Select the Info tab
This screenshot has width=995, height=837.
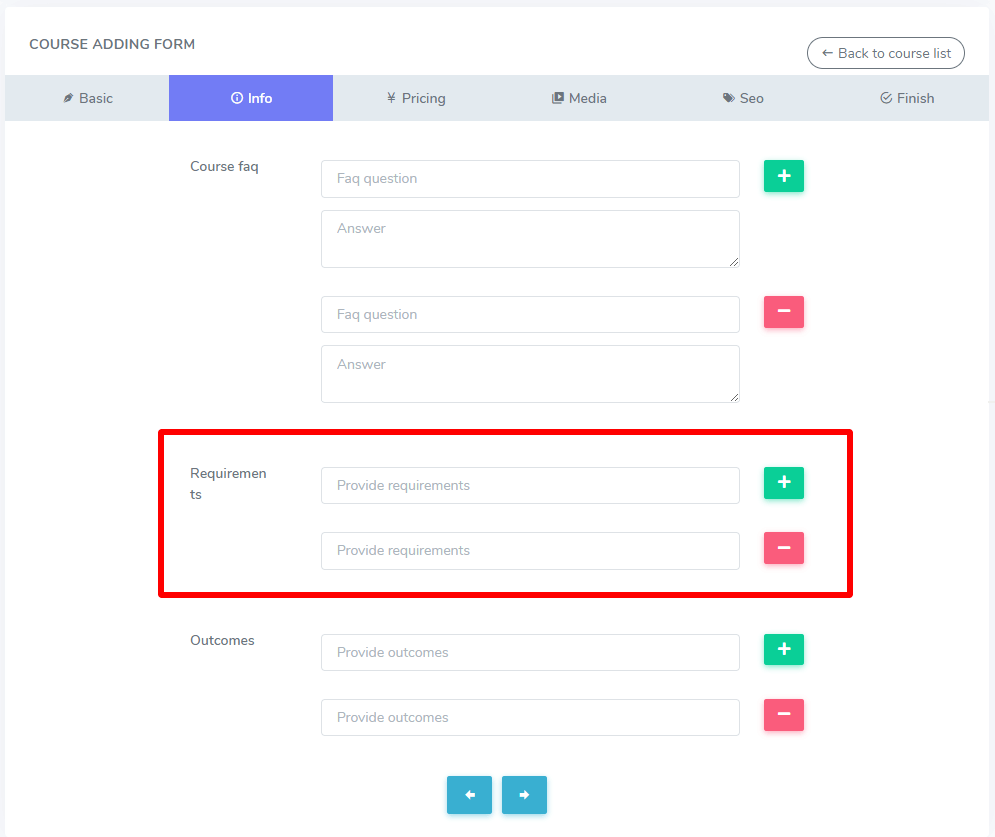pyautogui.click(x=251, y=98)
